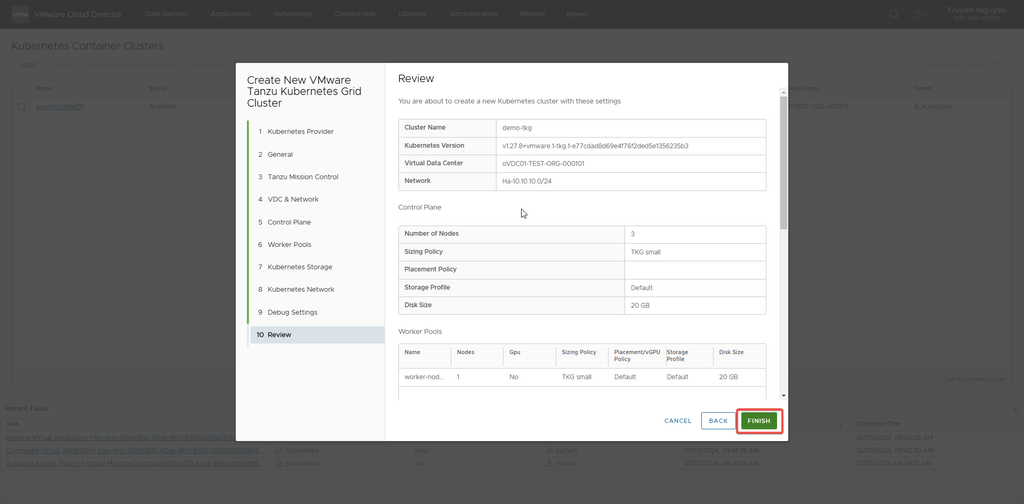Navigate to step 6 Worker Pools
The image size is (1024, 504).
point(289,244)
